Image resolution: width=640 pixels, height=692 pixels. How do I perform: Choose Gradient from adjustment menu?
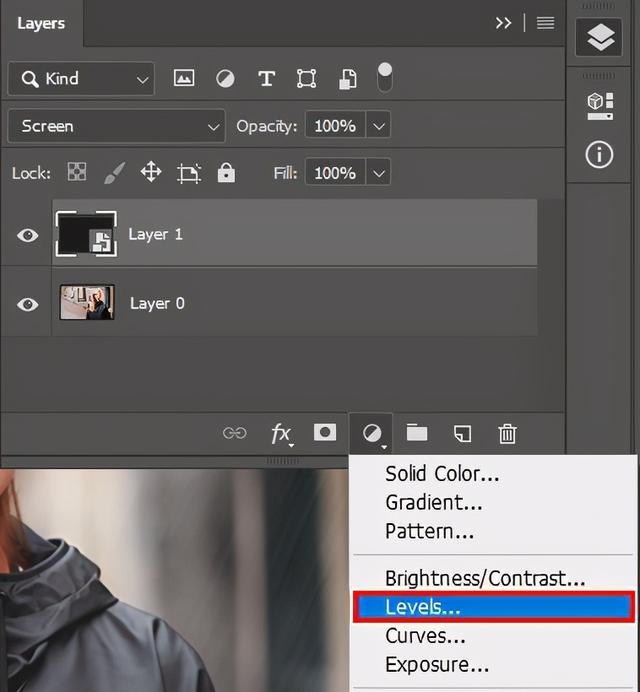click(x=434, y=503)
